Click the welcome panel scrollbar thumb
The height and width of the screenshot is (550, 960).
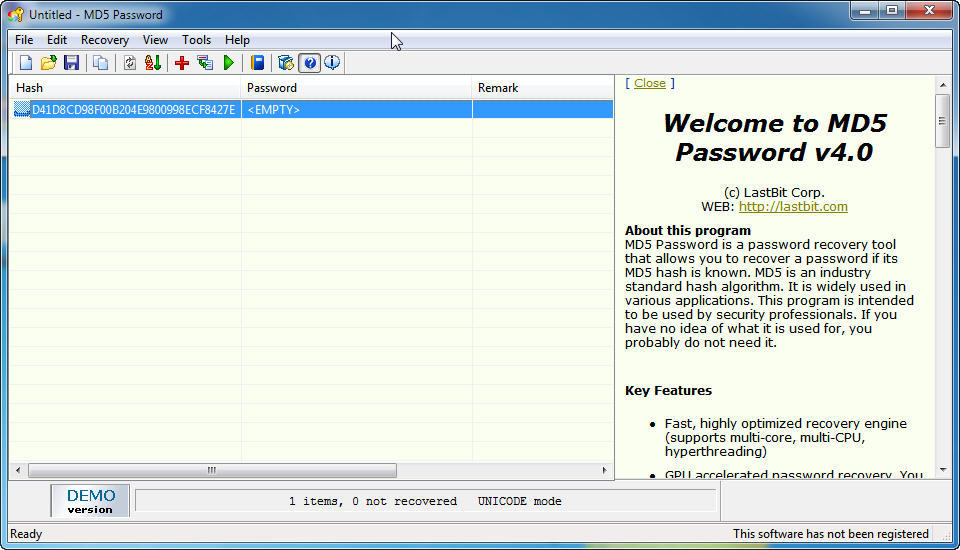(943, 121)
